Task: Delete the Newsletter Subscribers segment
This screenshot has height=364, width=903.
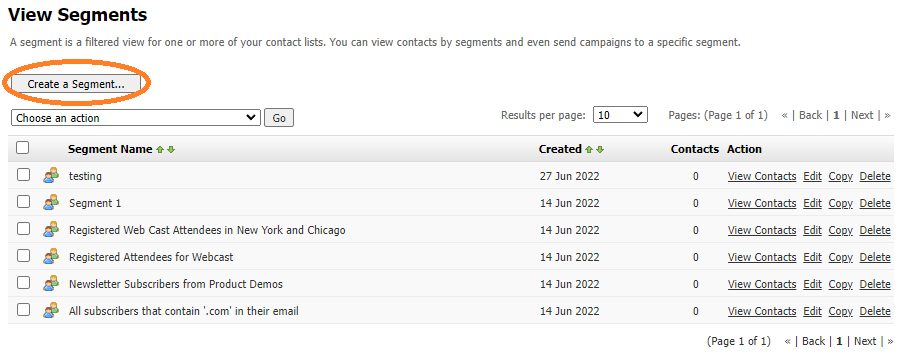Action: click(875, 285)
